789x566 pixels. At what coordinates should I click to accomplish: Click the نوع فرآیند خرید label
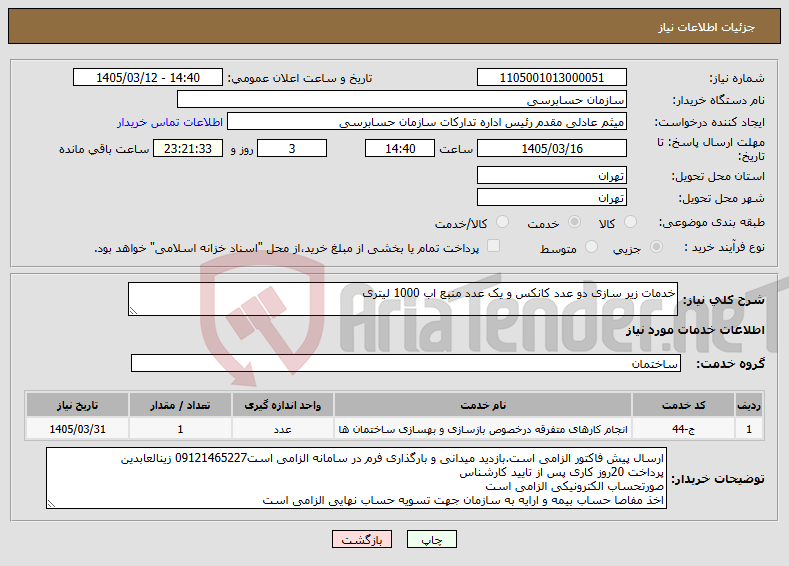pyautogui.click(x=724, y=247)
